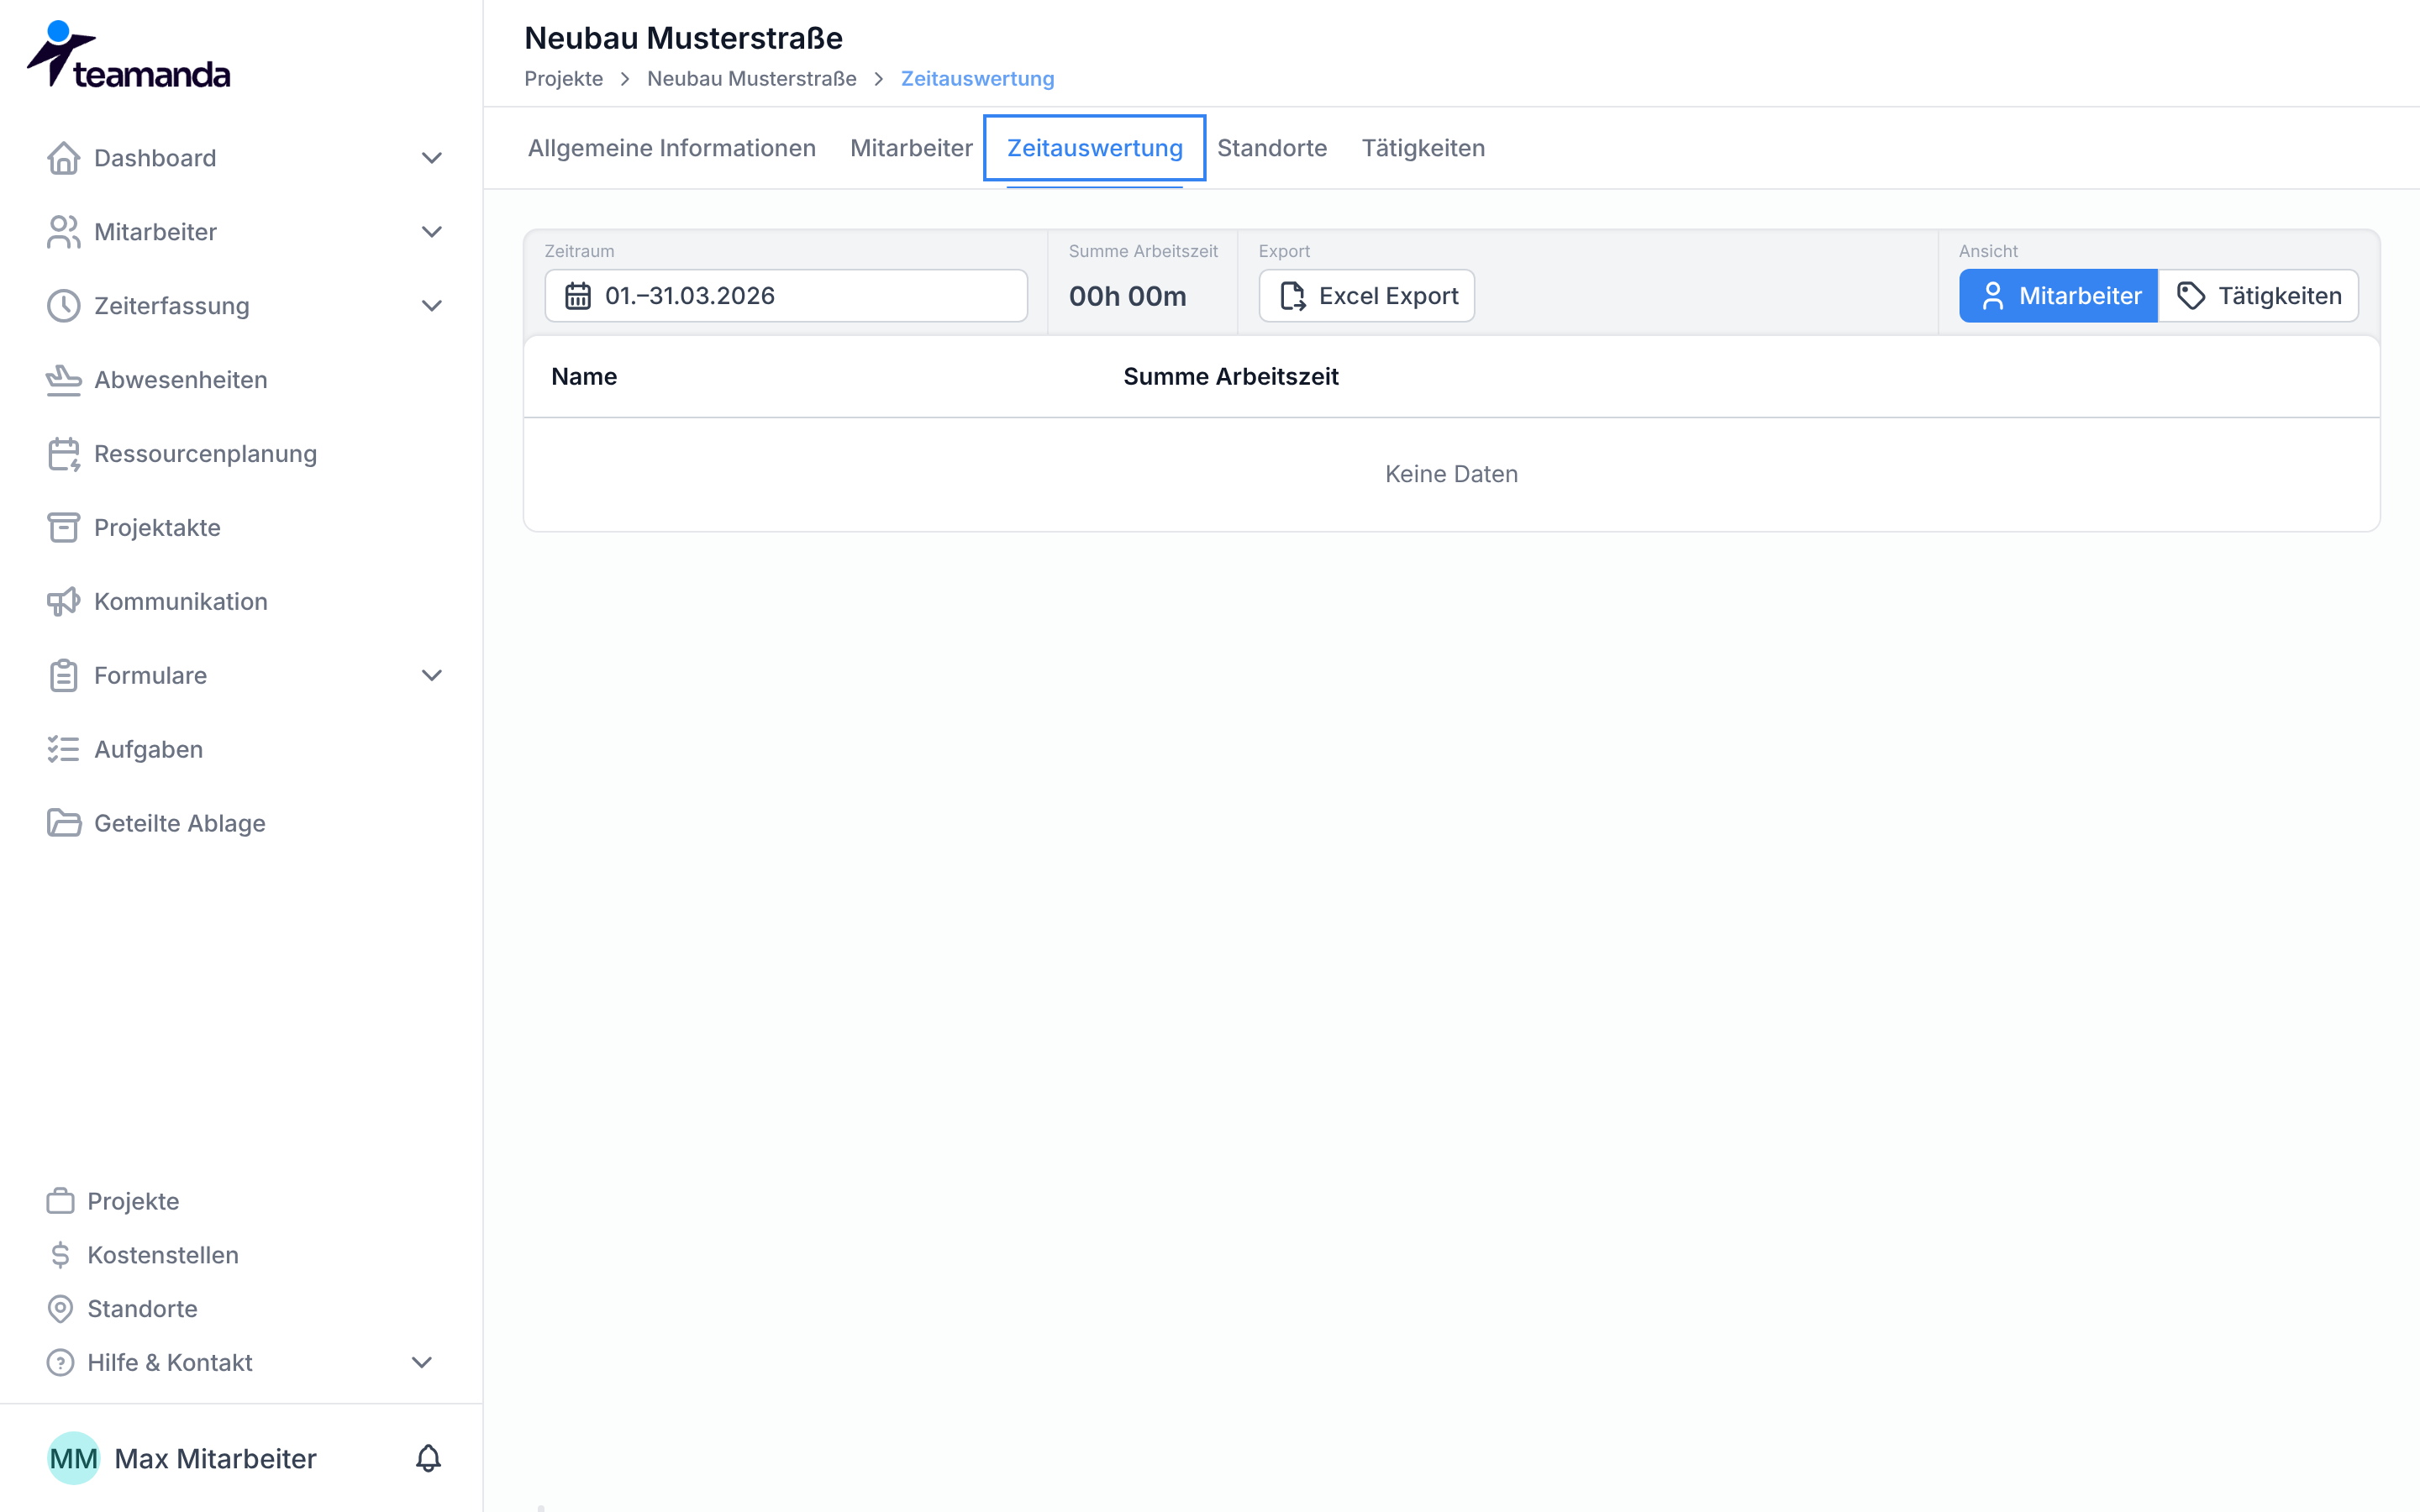The width and height of the screenshot is (2420, 1512).
Task: Switch view to Mitarbeiter toggle button
Action: point(2058,296)
